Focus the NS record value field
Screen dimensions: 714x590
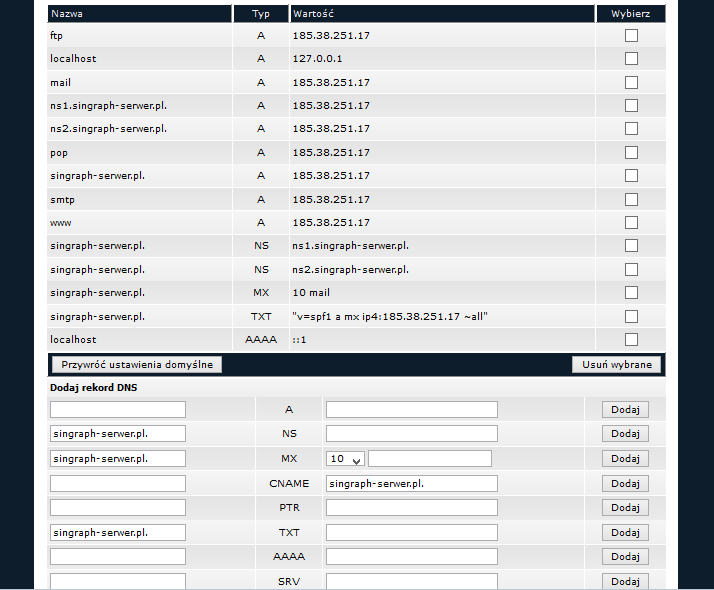point(412,433)
